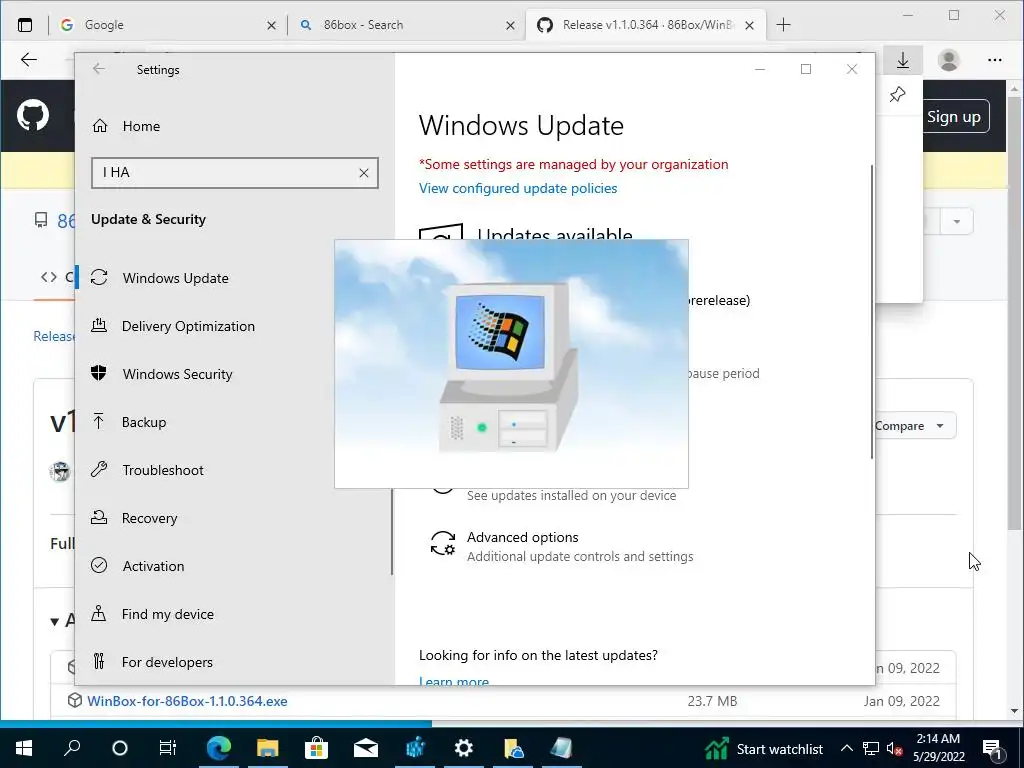Image resolution: width=1024 pixels, height=768 pixels.
Task: Open Recovery settings
Action: (149, 518)
